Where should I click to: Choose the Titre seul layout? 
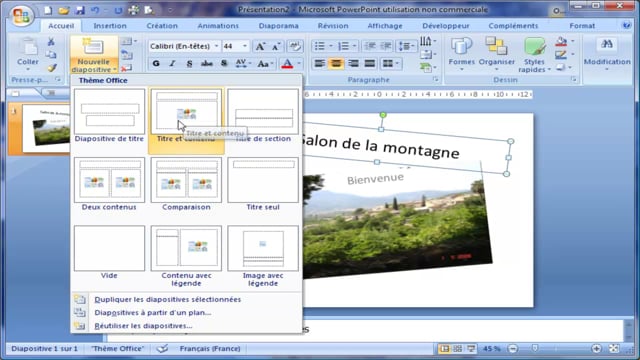[x=263, y=184]
